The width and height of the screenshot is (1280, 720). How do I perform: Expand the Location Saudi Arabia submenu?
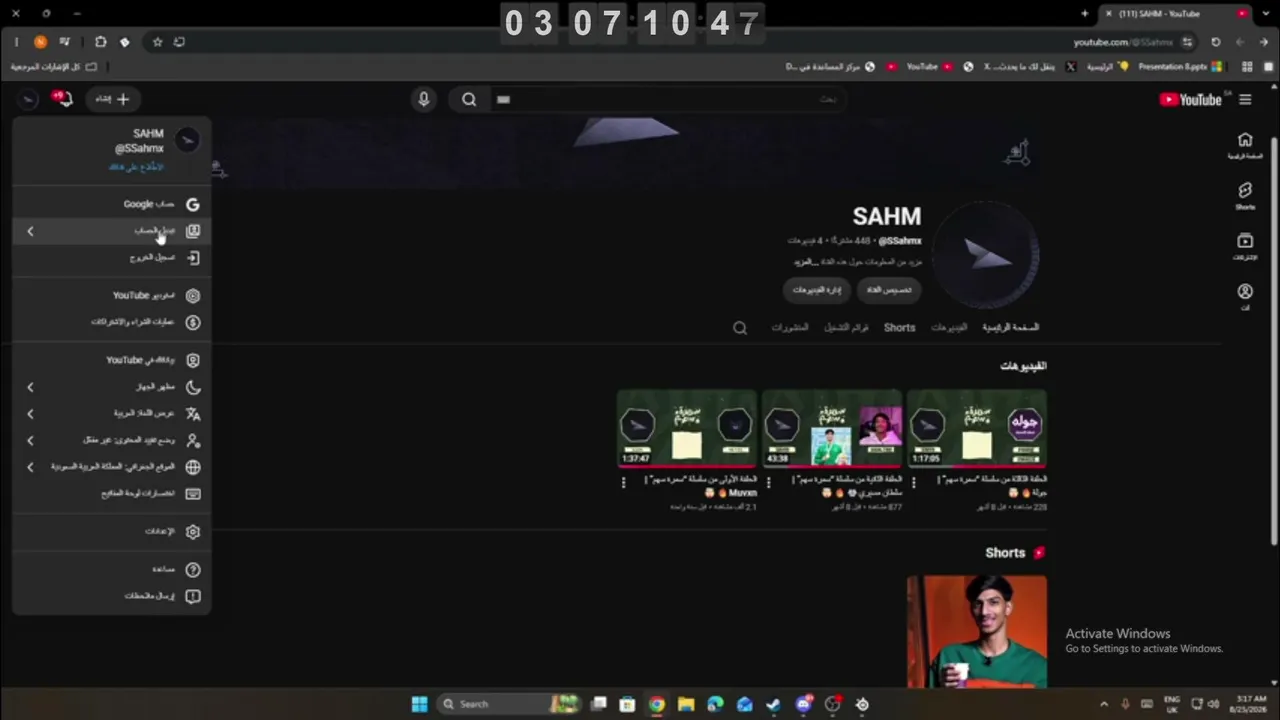point(112,467)
